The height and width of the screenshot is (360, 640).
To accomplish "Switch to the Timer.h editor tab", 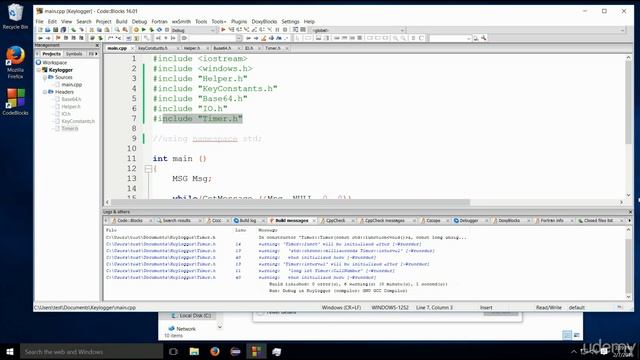I will (x=273, y=48).
